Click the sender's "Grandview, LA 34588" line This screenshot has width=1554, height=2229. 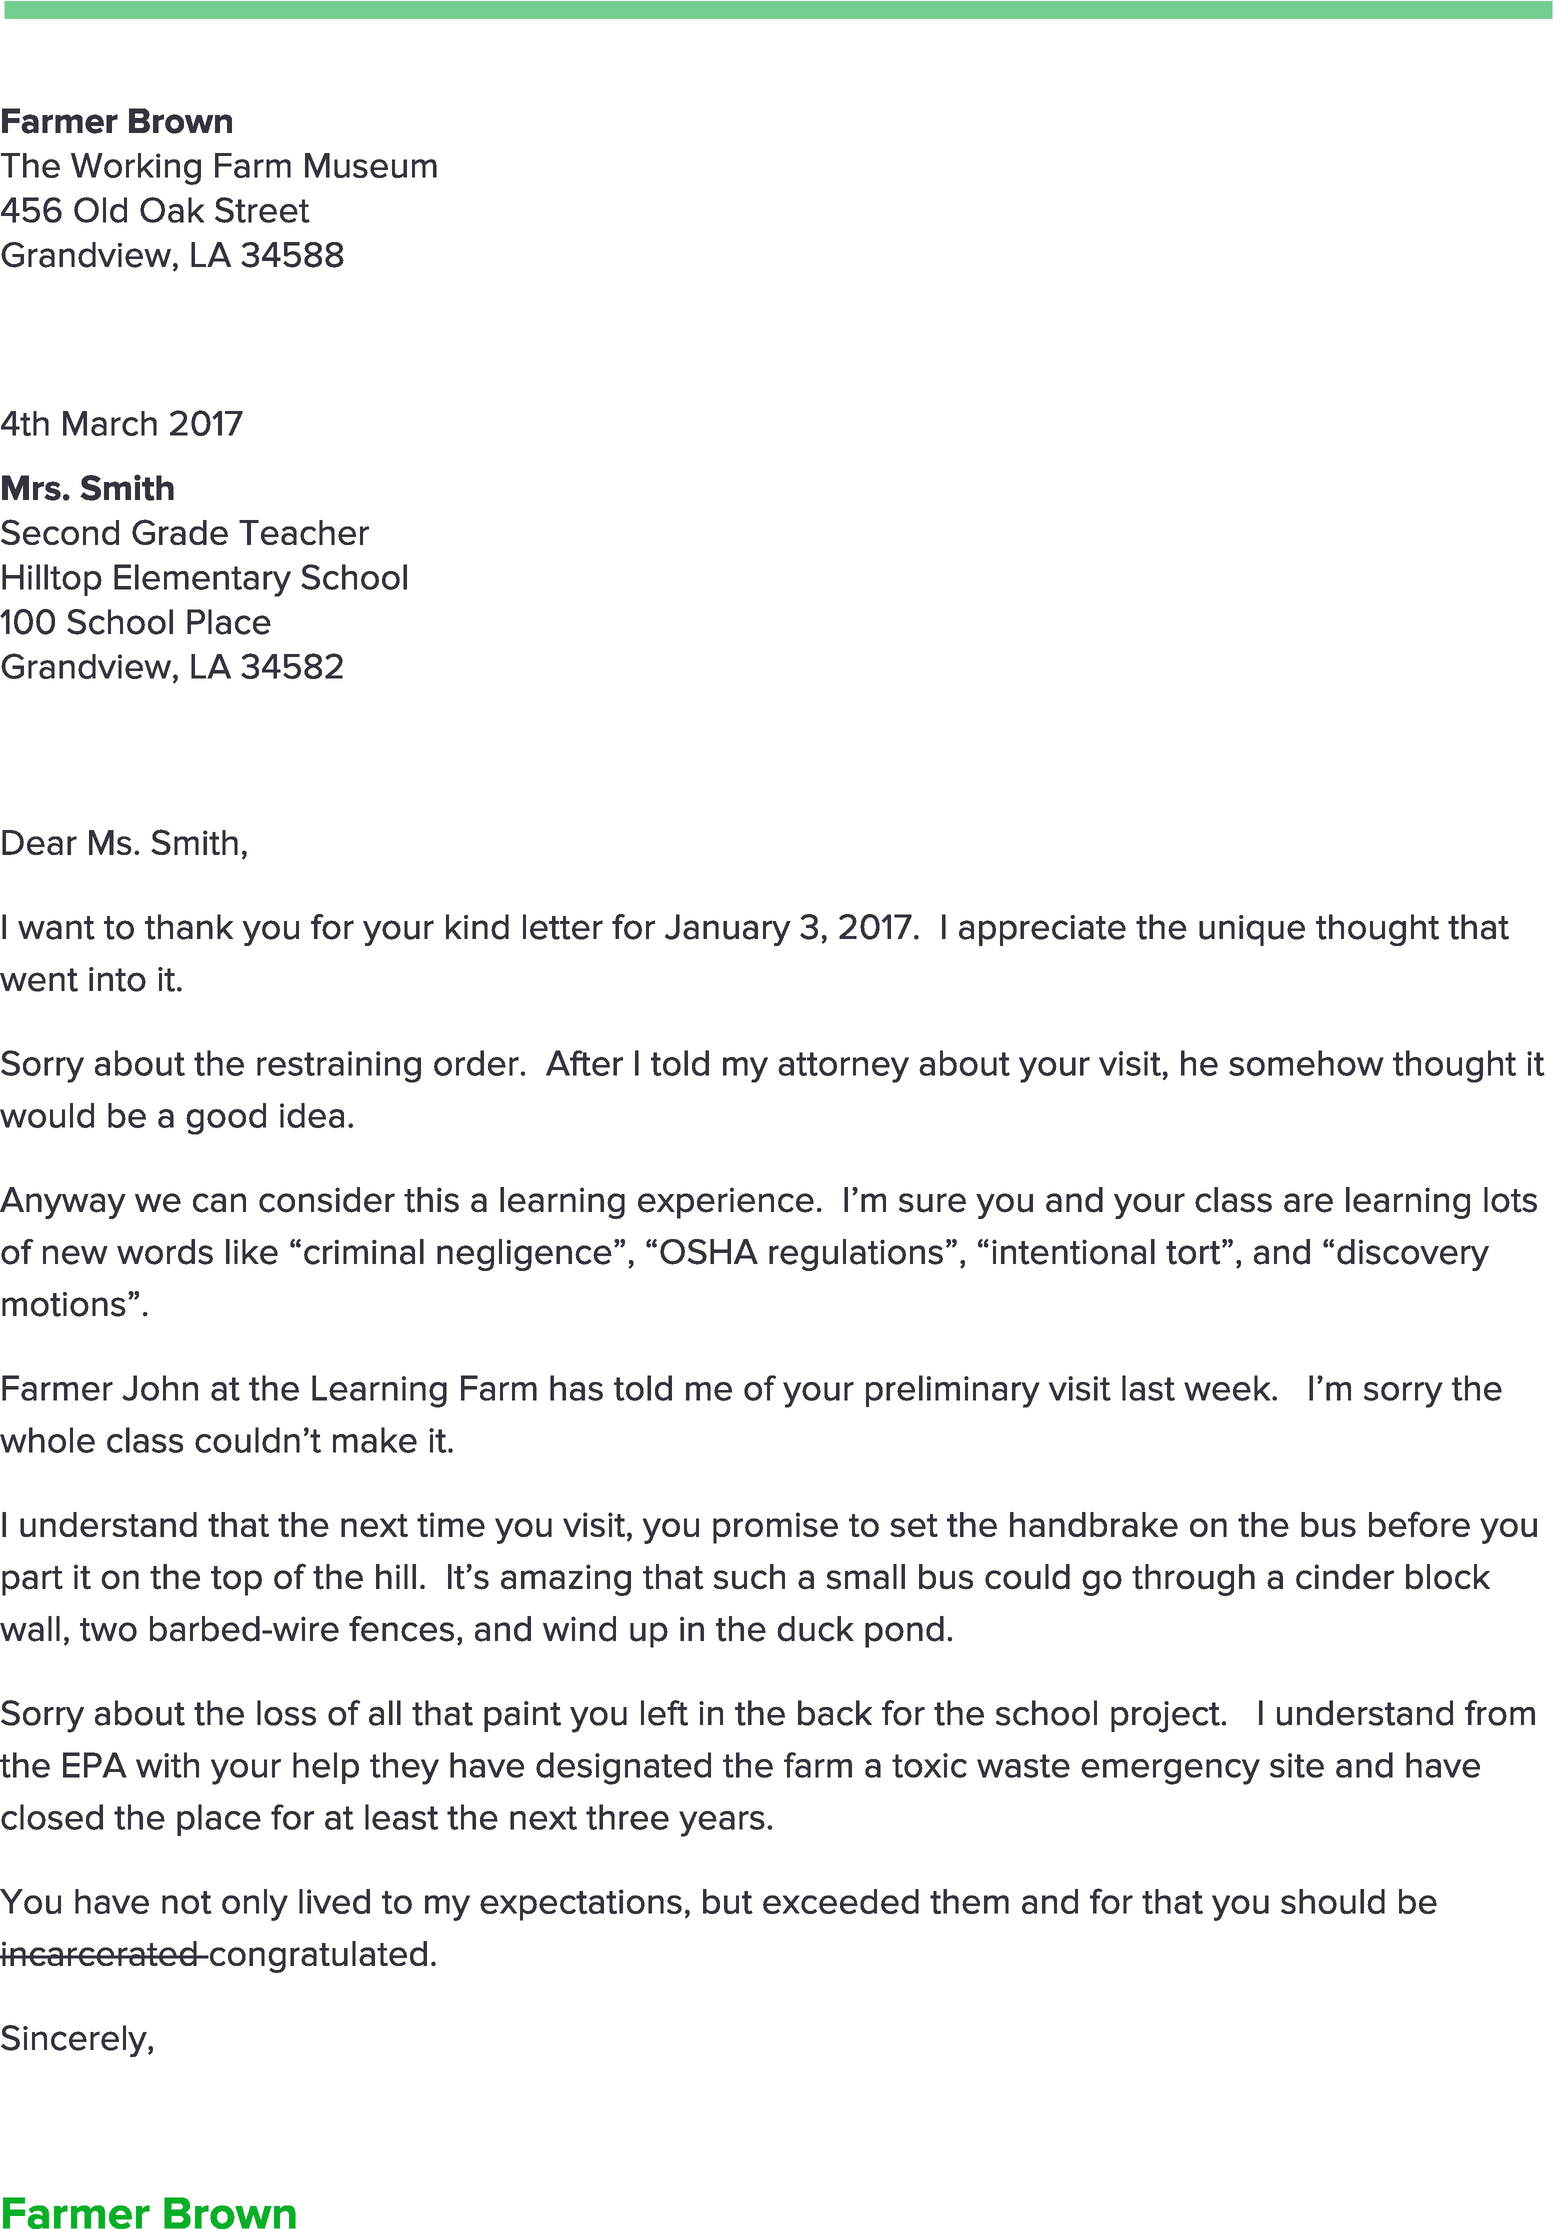(172, 256)
